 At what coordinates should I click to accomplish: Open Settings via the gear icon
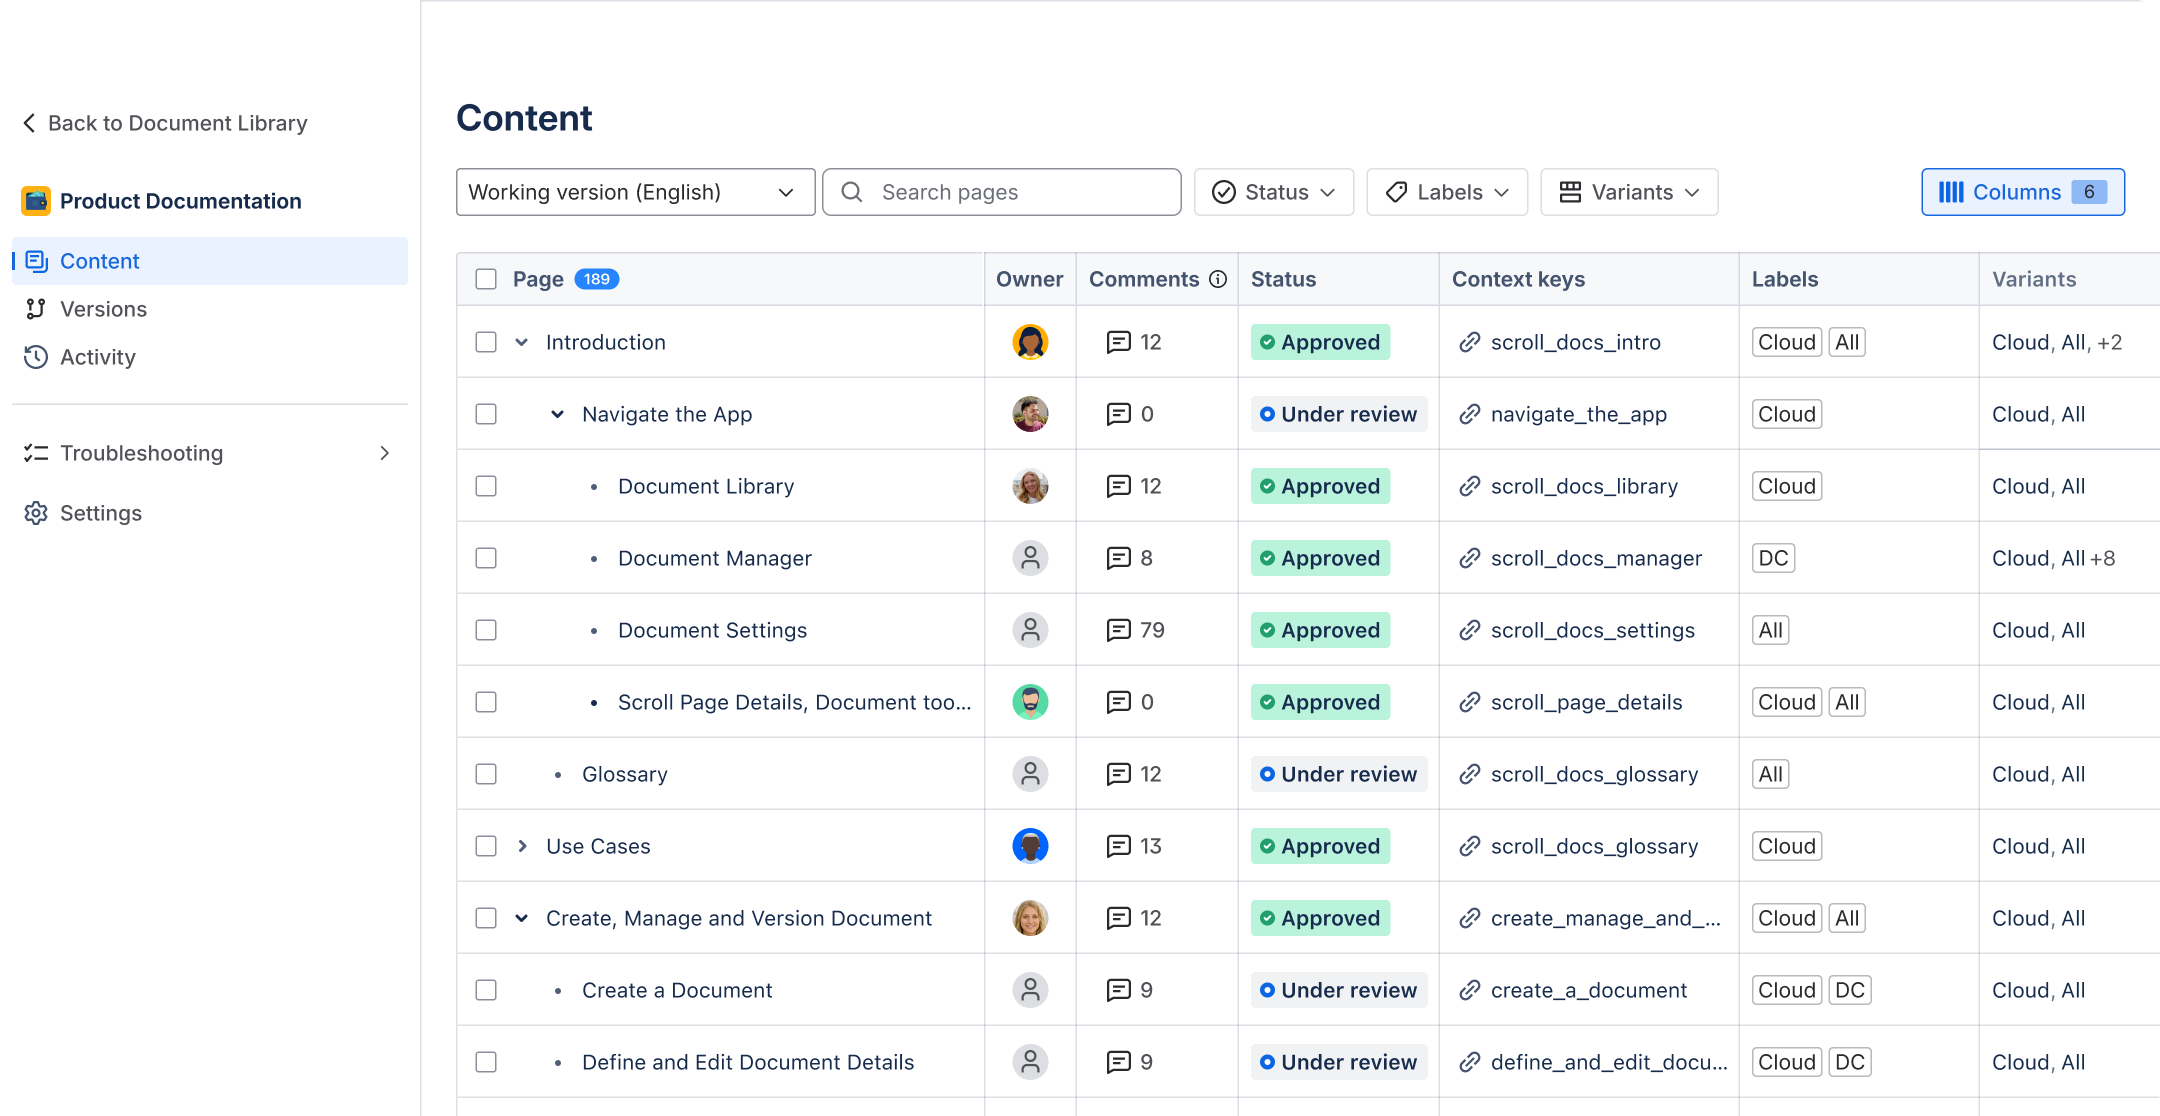pos(36,513)
